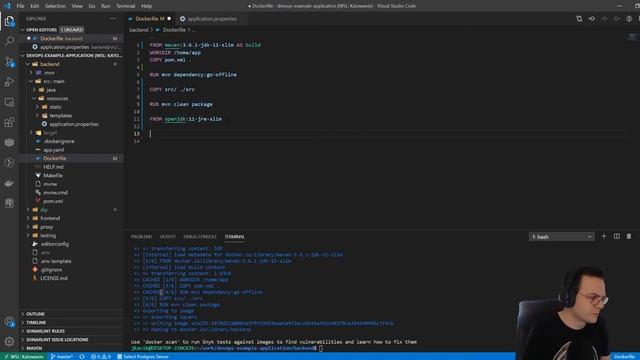Open the File menu
Screen dimensions: 640x360
20,6
